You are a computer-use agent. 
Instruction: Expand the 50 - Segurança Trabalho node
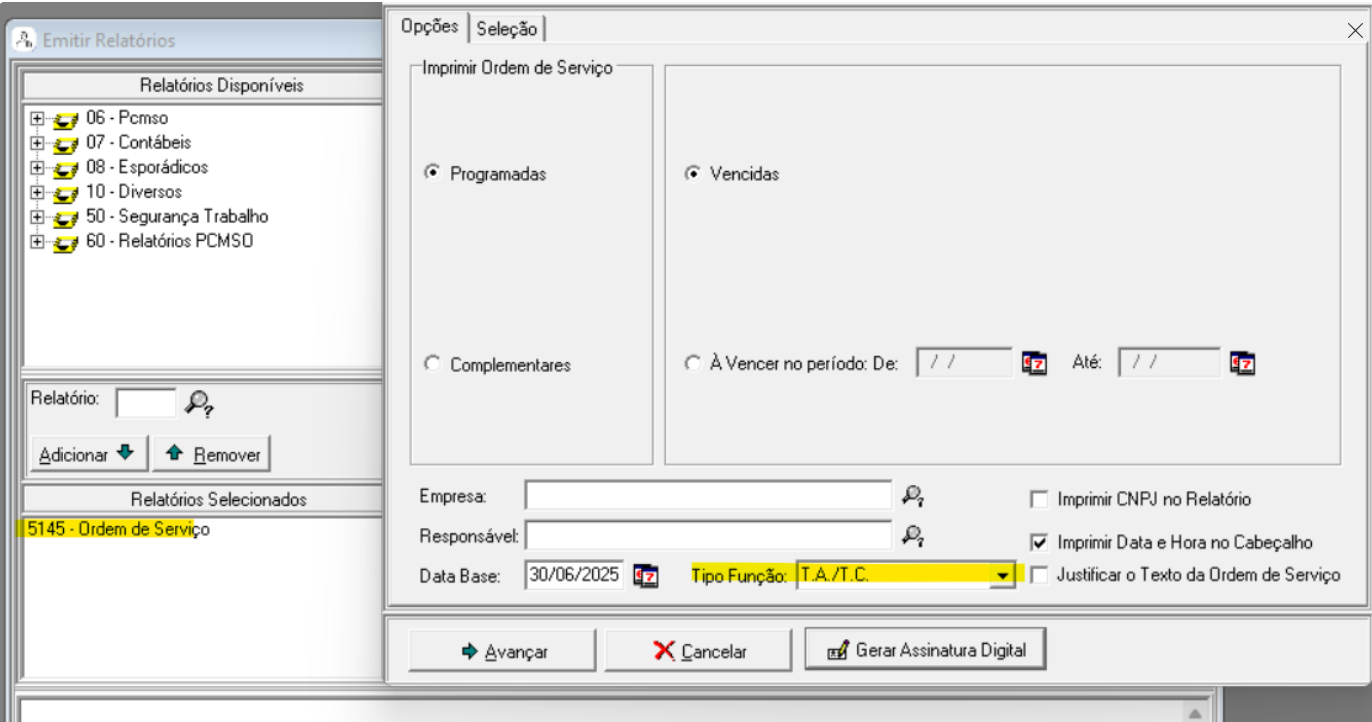click(x=38, y=217)
